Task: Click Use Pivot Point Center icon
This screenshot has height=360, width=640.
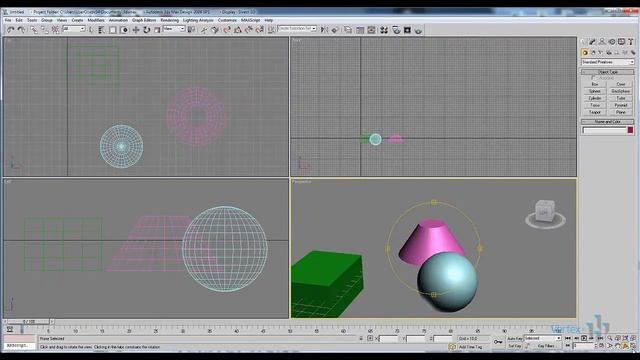Action: pyautogui.click(x=191, y=30)
